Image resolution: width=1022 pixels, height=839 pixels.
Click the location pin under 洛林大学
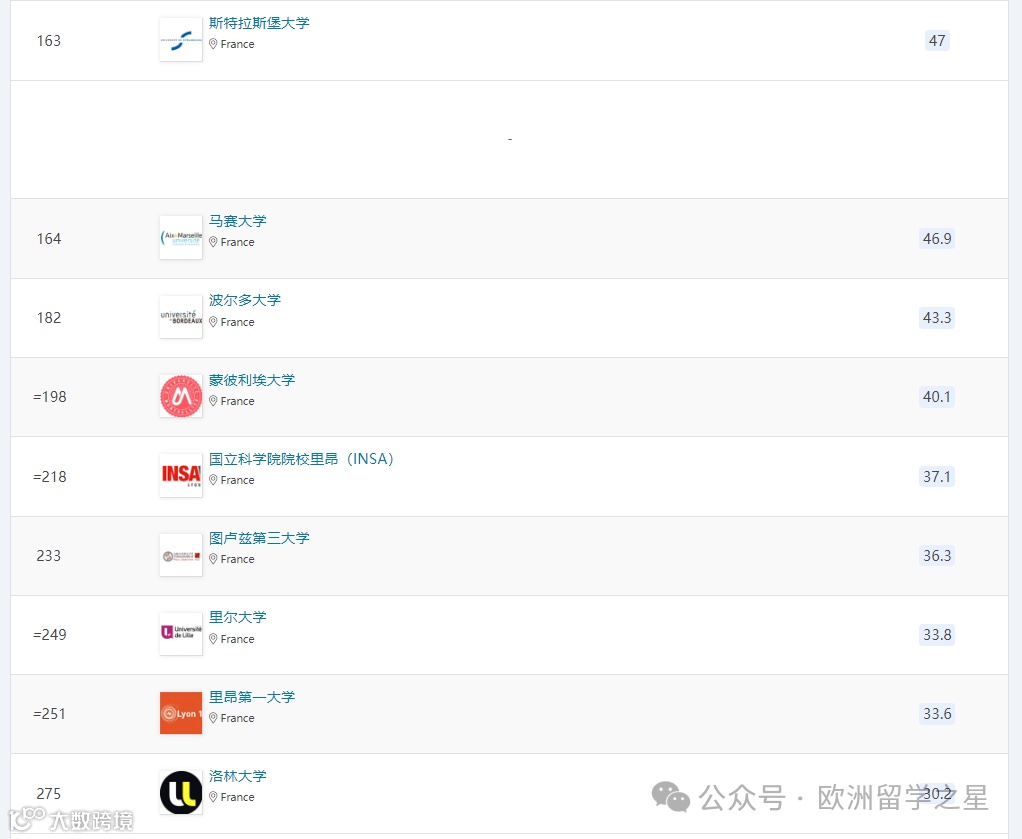(x=214, y=797)
